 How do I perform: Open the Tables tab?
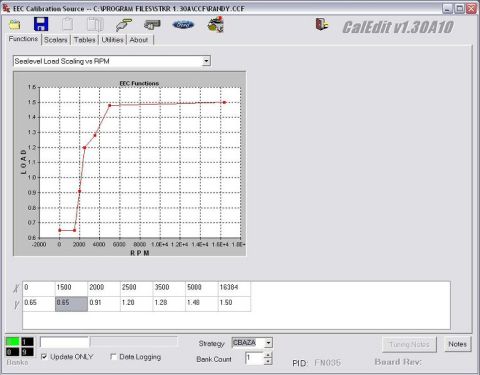click(84, 40)
